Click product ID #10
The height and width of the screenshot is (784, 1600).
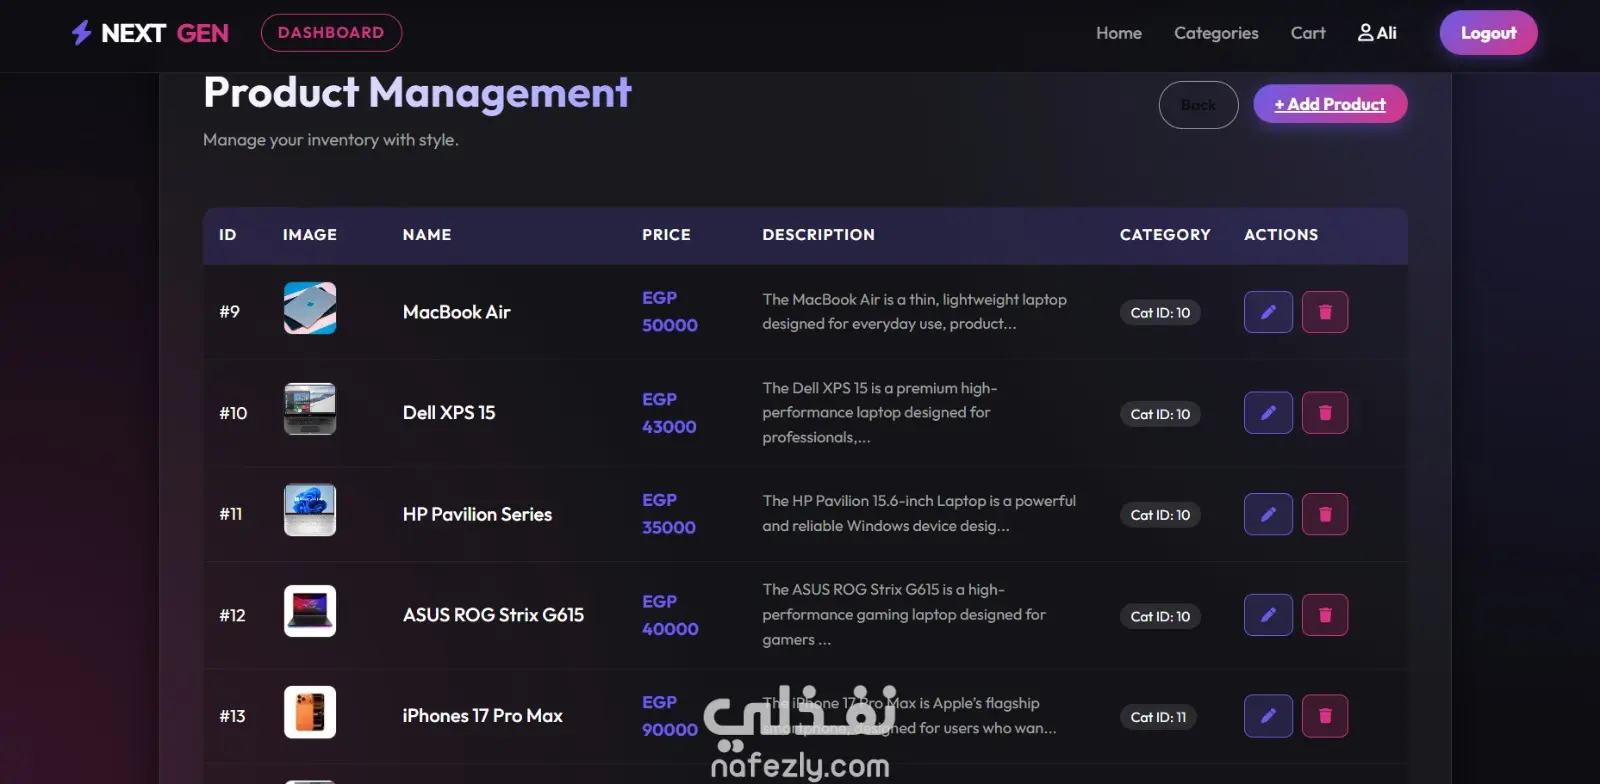pos(233,413)
